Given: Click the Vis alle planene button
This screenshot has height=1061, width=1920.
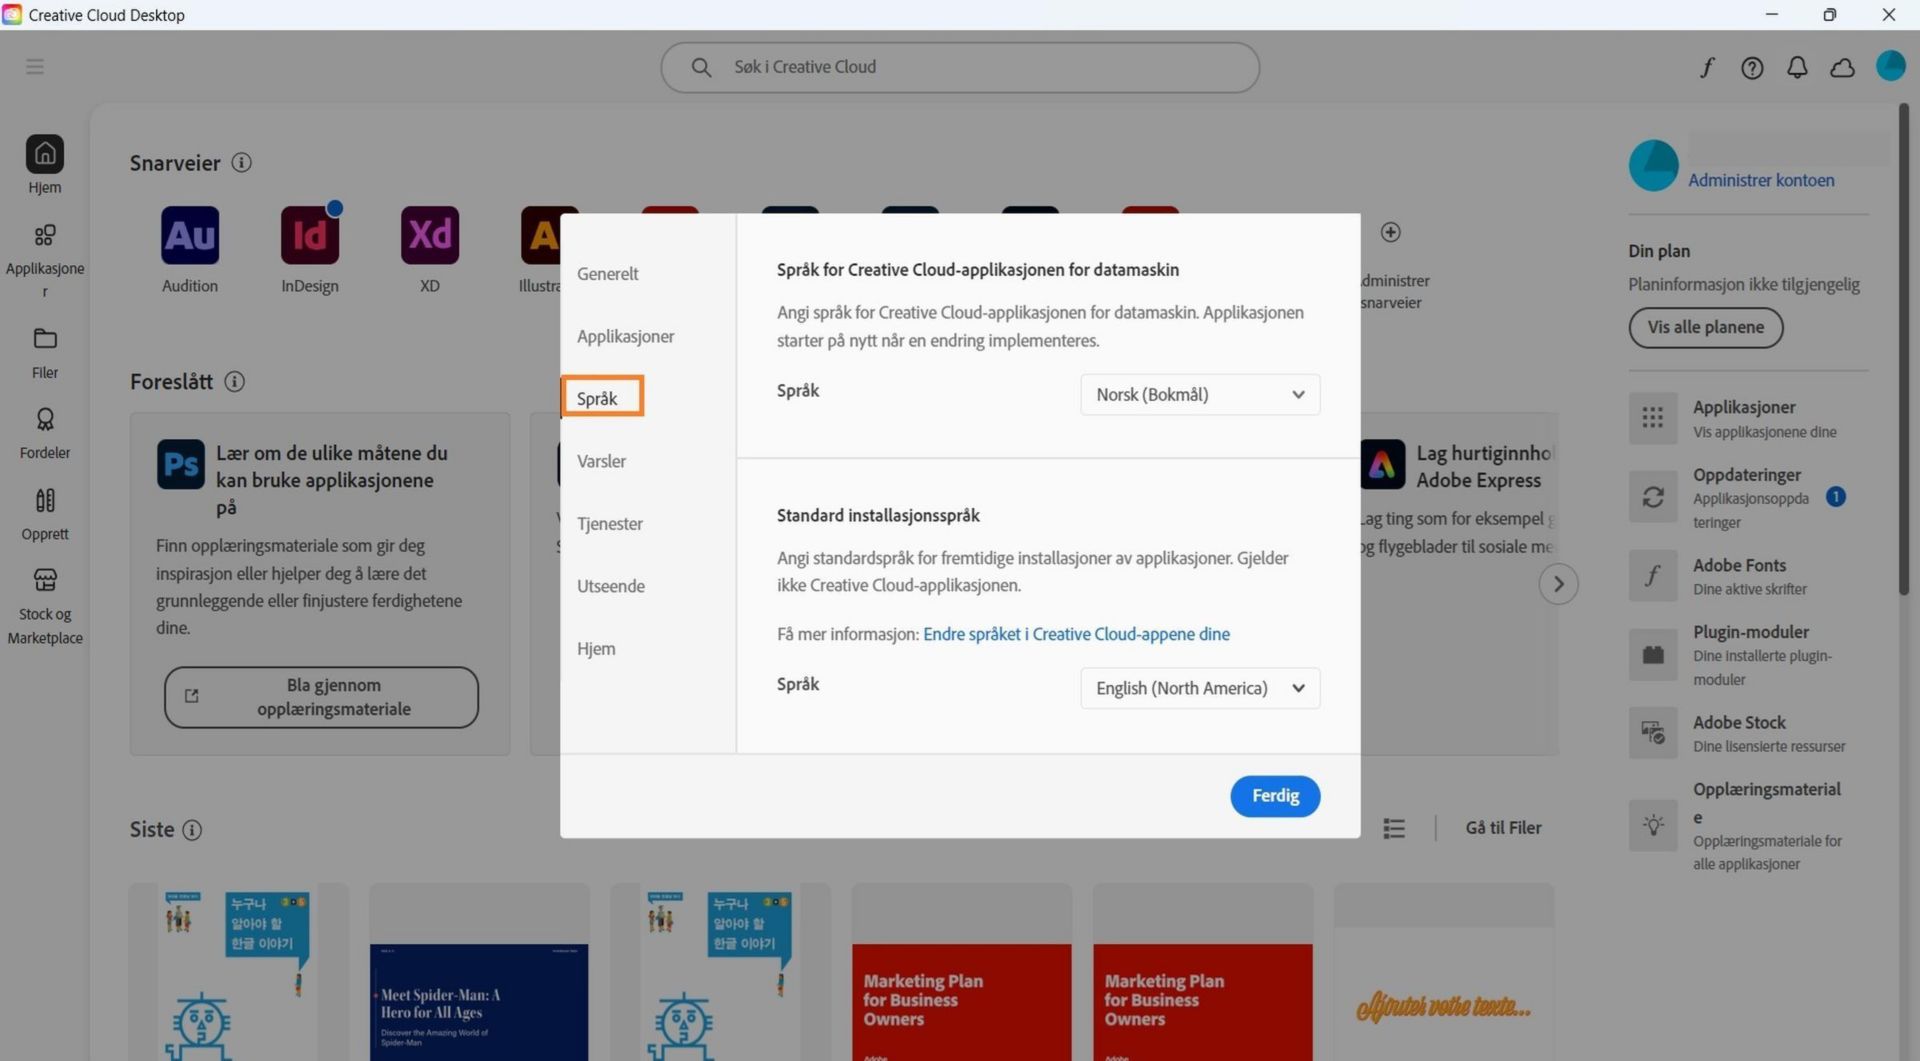Looking at the screenshot, I should tap(1706, 328).
